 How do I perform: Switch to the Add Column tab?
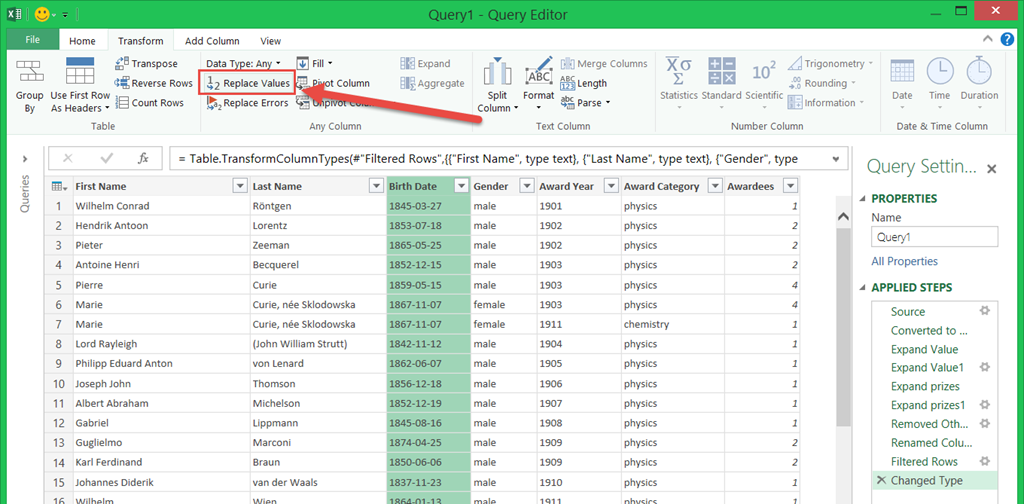(x=212, y=41)
